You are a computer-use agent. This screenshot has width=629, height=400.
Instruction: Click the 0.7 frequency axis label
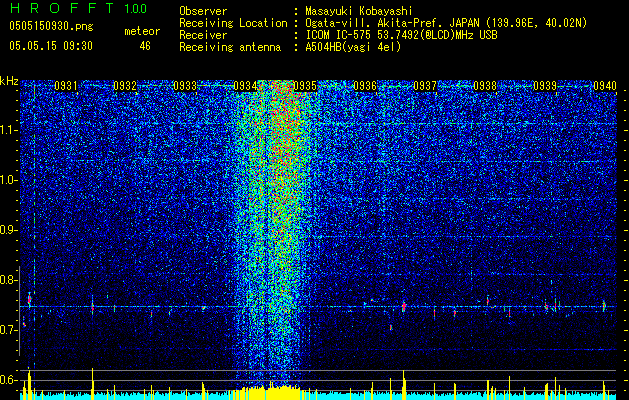coord(9,330)
